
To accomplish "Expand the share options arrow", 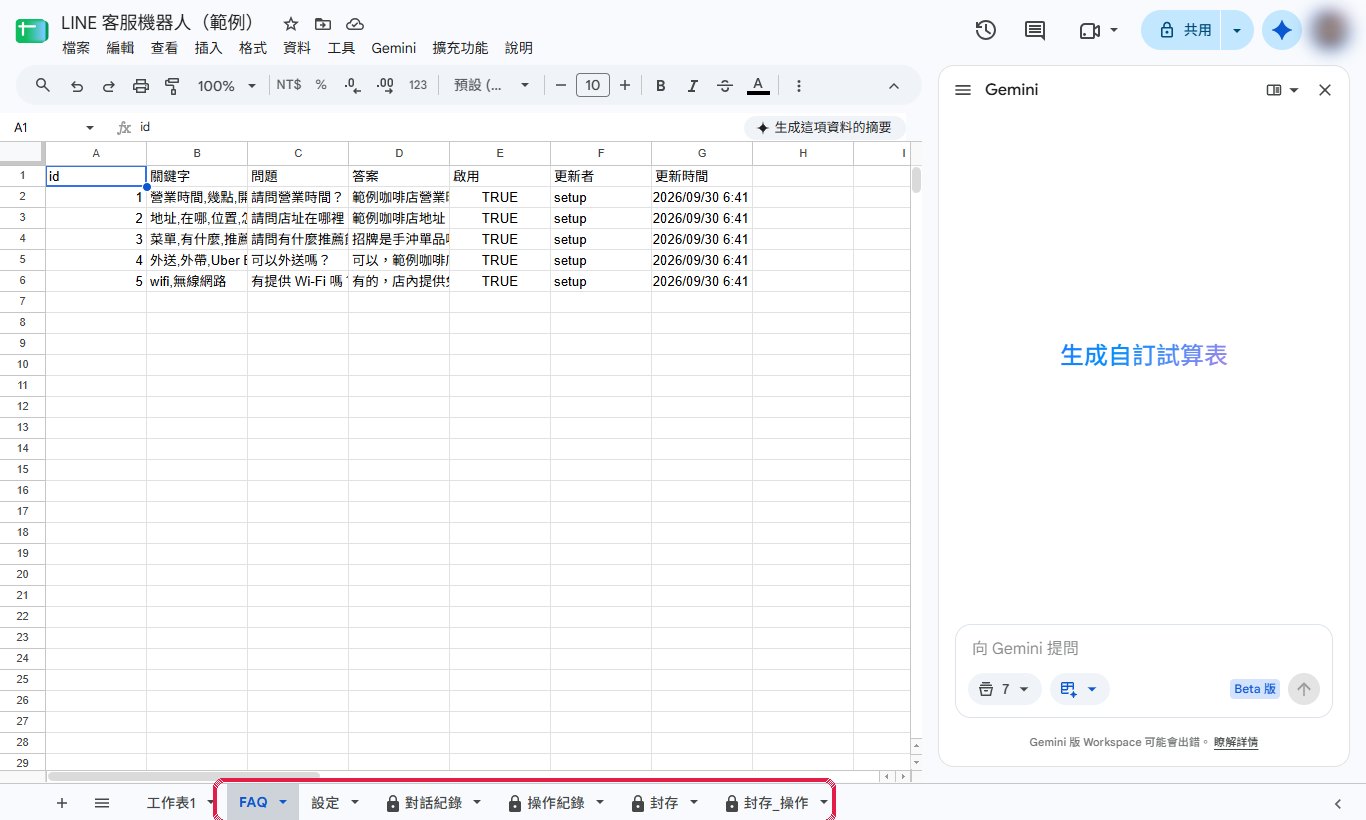I will click(1237, 31).
